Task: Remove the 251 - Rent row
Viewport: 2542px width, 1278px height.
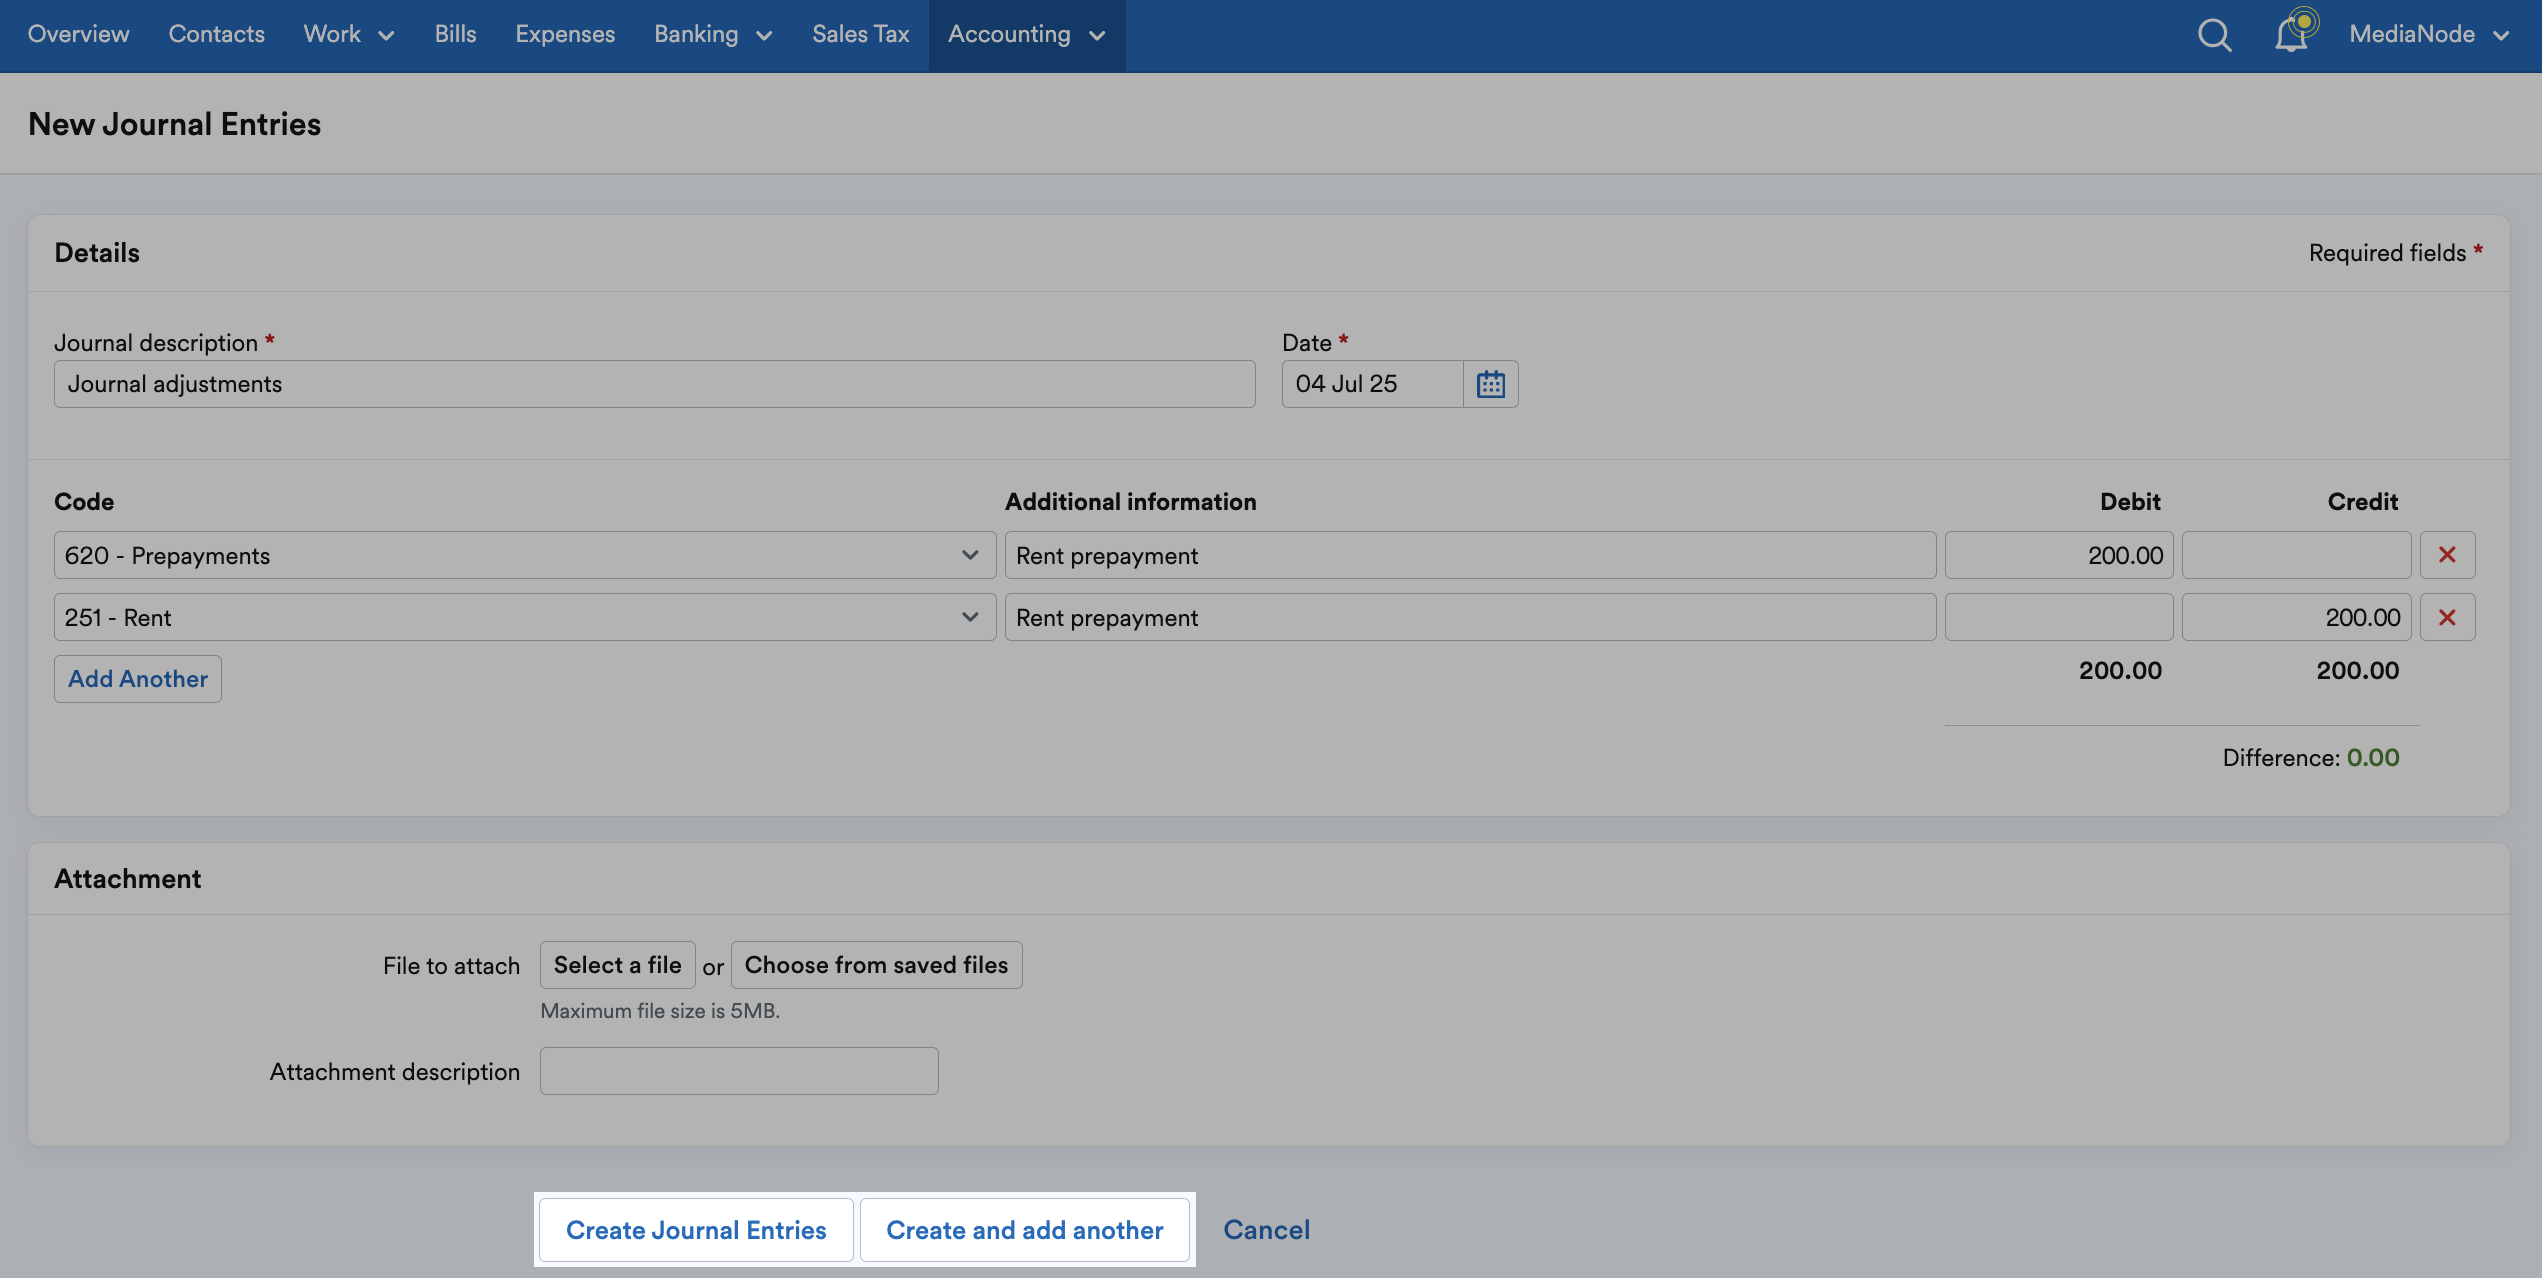Action: point(2447,617)
